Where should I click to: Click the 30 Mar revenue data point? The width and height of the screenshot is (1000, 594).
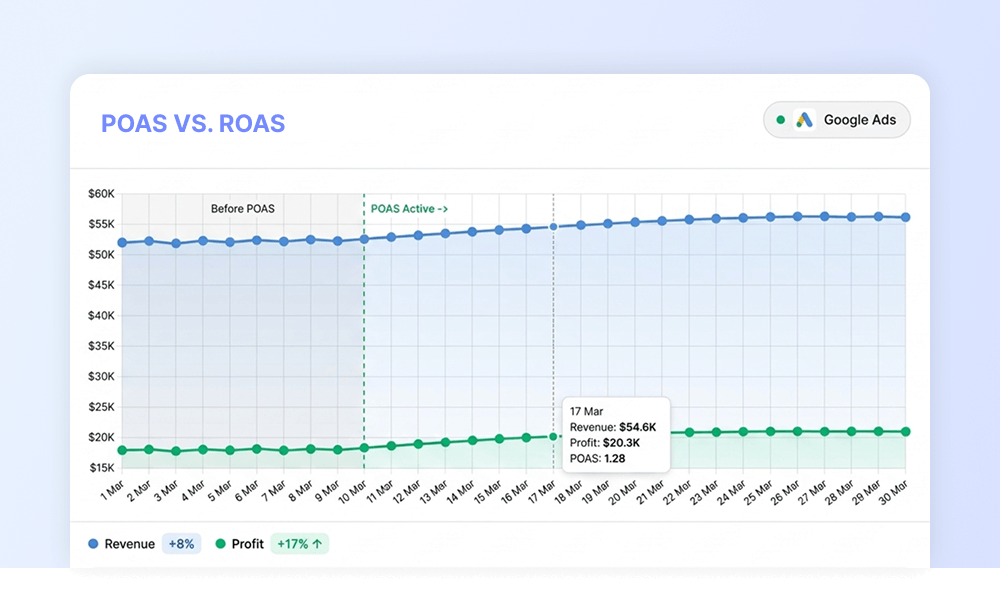coord(906,218)
